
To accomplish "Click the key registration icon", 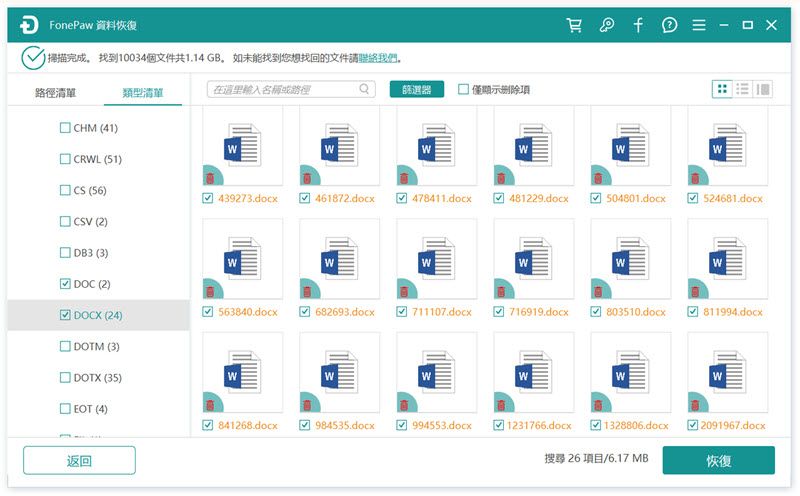I will (x=606, y=25).
